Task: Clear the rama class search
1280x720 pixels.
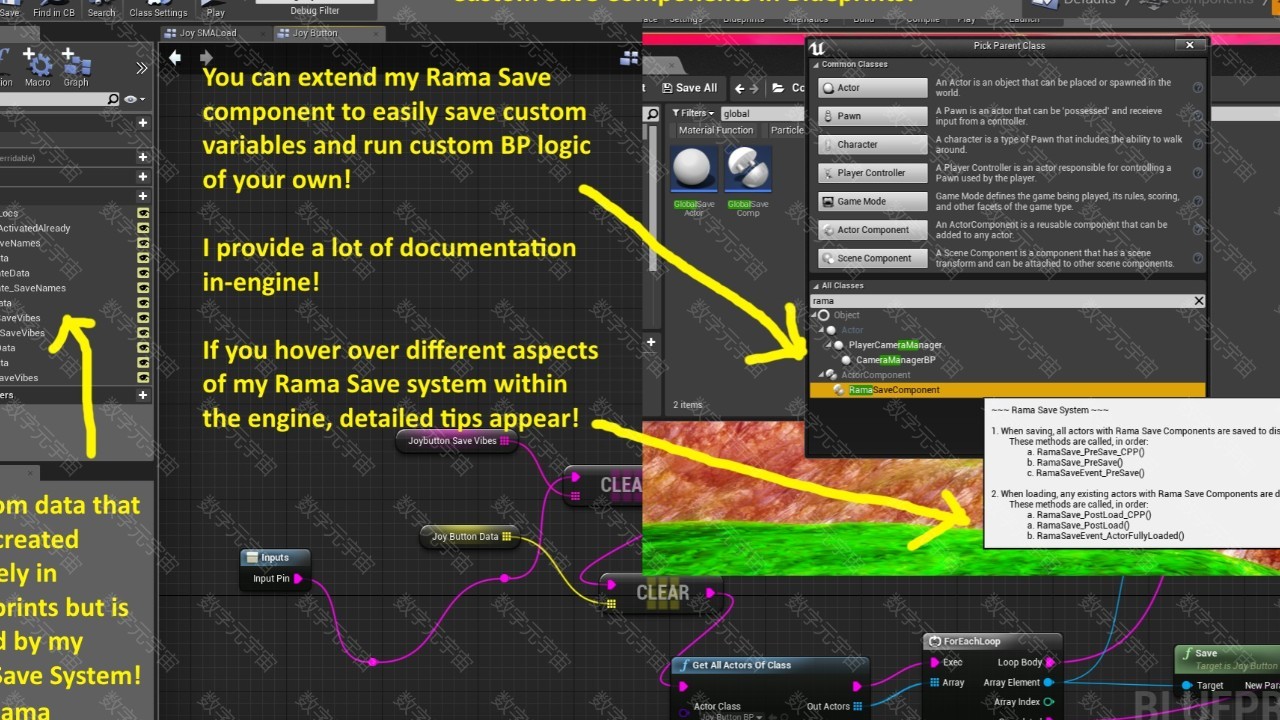Action: (1199, 301)
